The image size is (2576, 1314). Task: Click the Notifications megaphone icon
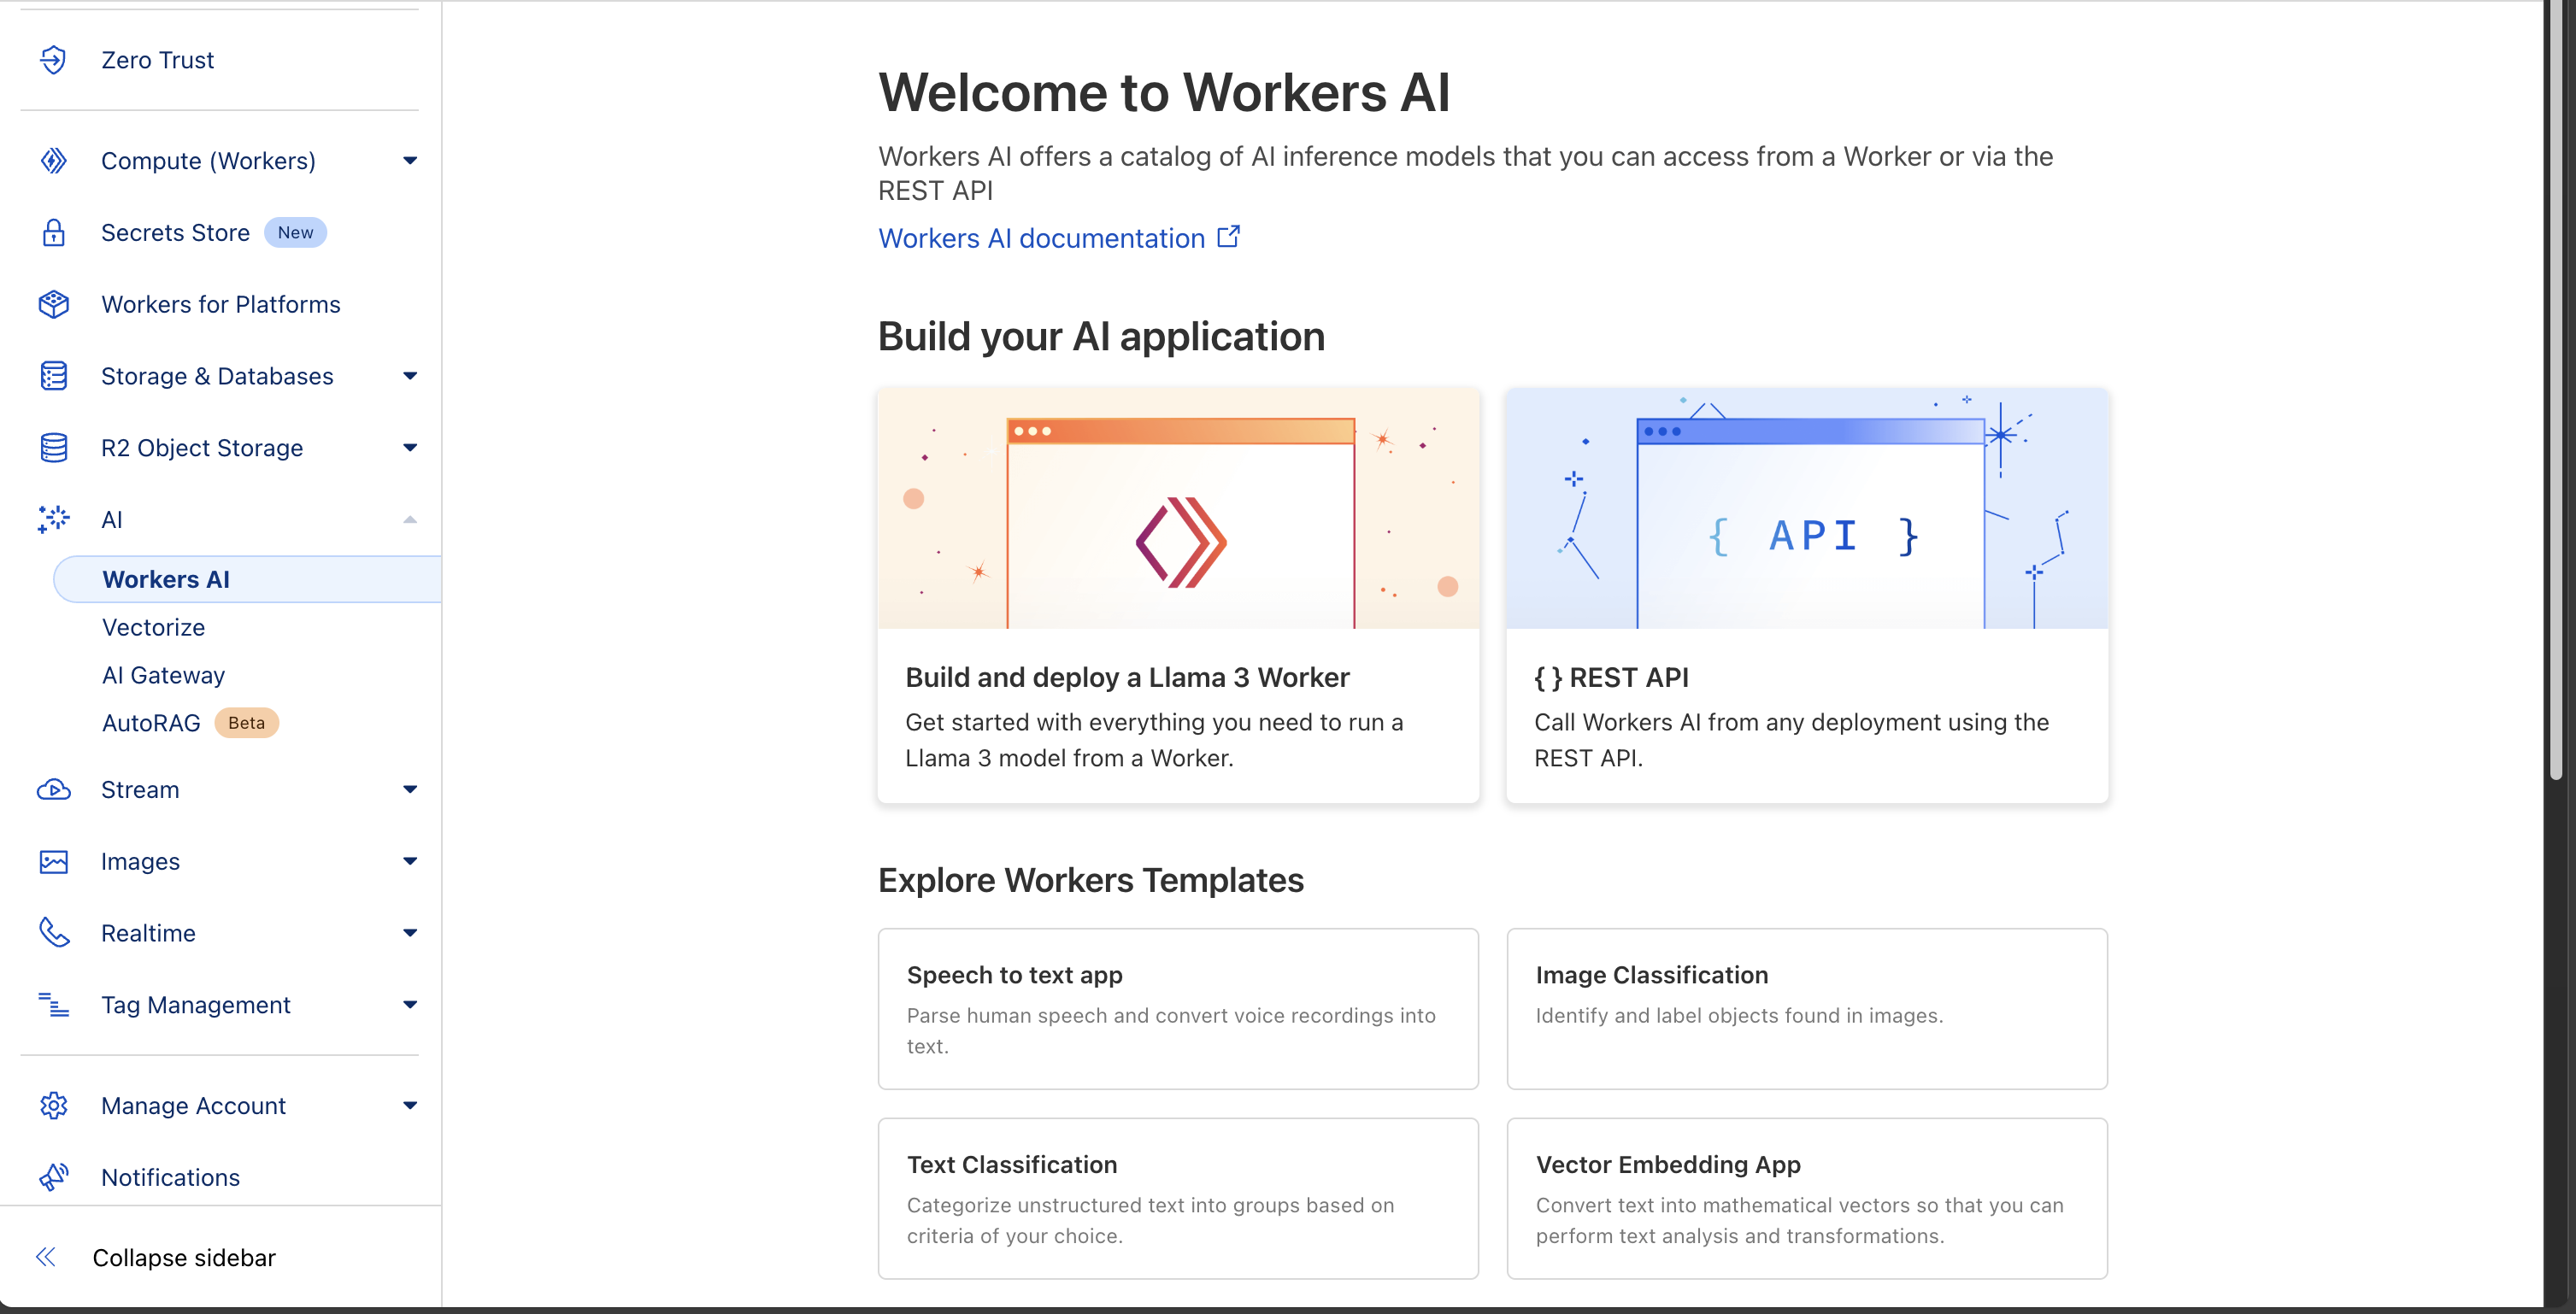pyautogui.click(x=53, y=1177)
